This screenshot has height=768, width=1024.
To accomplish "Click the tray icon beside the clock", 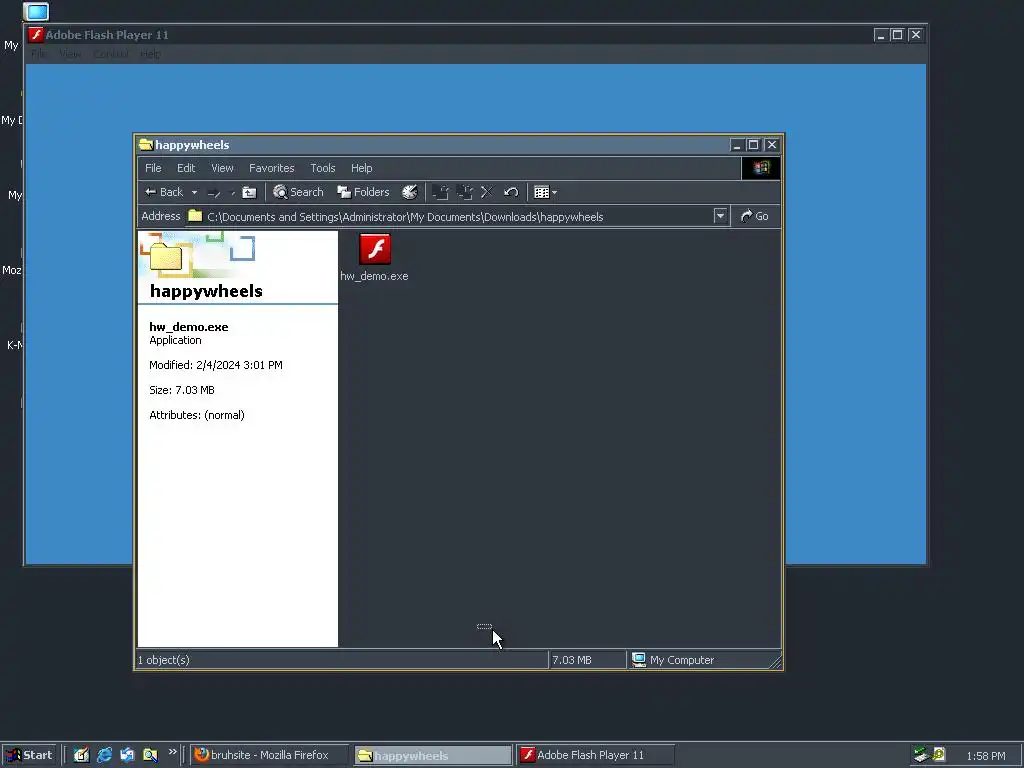I will click(939, 755).
